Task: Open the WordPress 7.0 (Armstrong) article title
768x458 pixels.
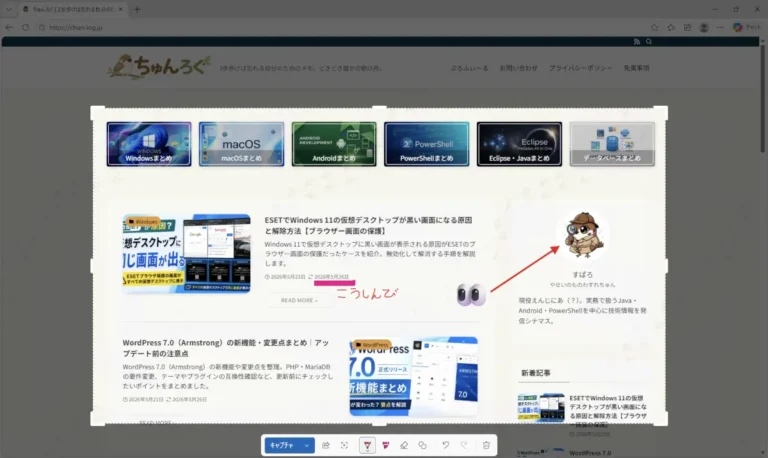Action: tap(226, 348)
